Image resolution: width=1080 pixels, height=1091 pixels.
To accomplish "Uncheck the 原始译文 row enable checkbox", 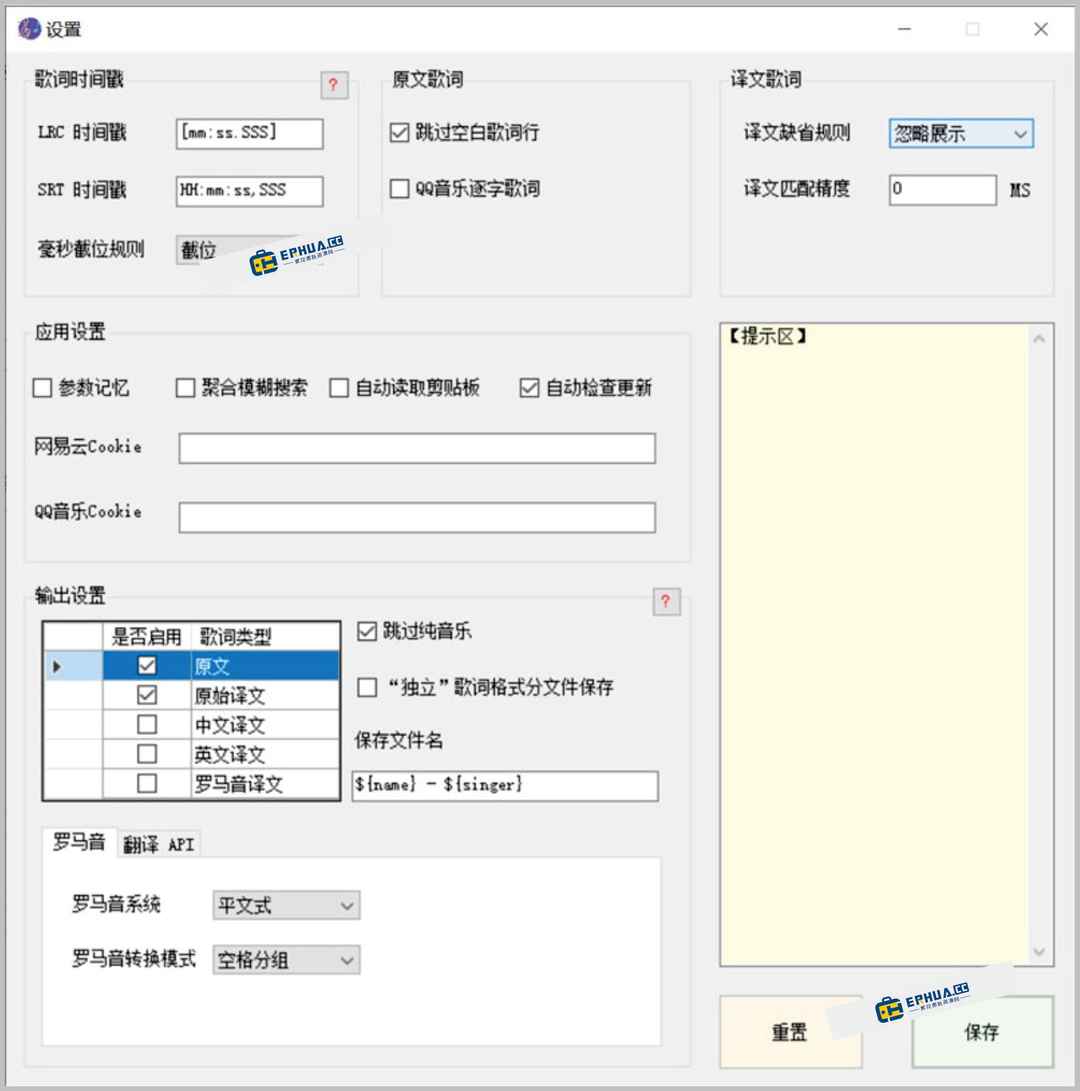I will tap(147, 695).
